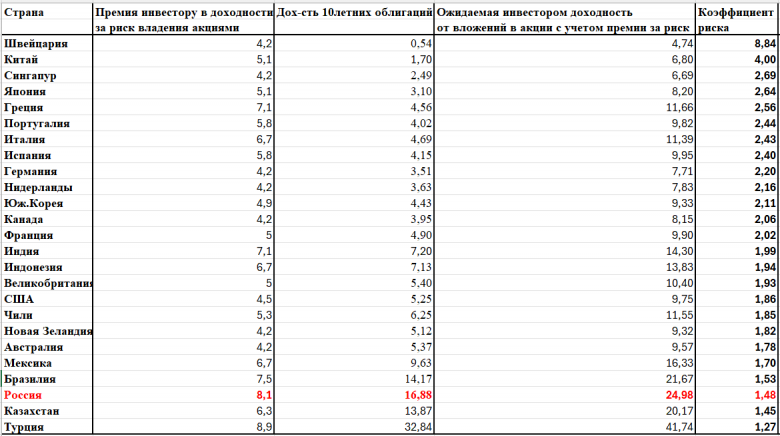Select the 'Бразилия' country cell
The width and height of the screenshot is (780, 436).
[30, 379]
